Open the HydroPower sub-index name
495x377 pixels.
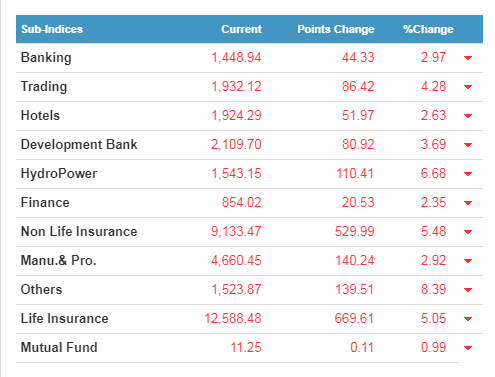pos(59,174)
